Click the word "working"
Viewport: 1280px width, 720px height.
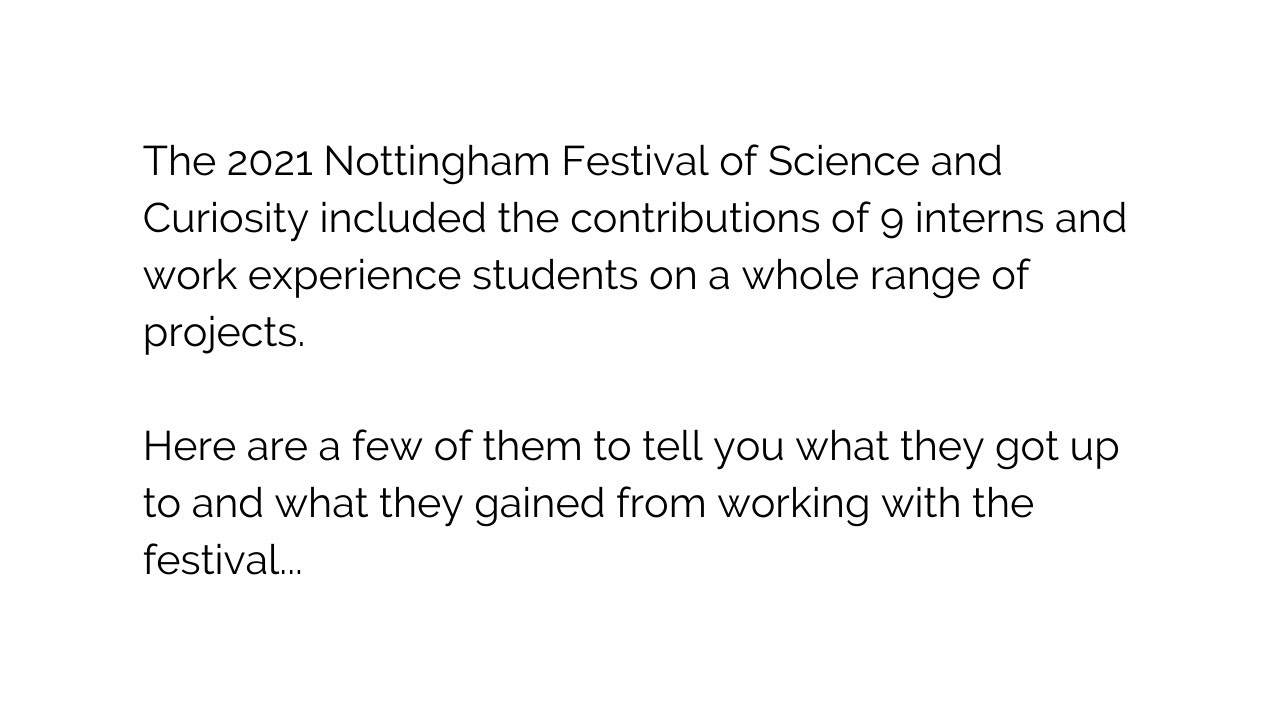coord(793,504)
